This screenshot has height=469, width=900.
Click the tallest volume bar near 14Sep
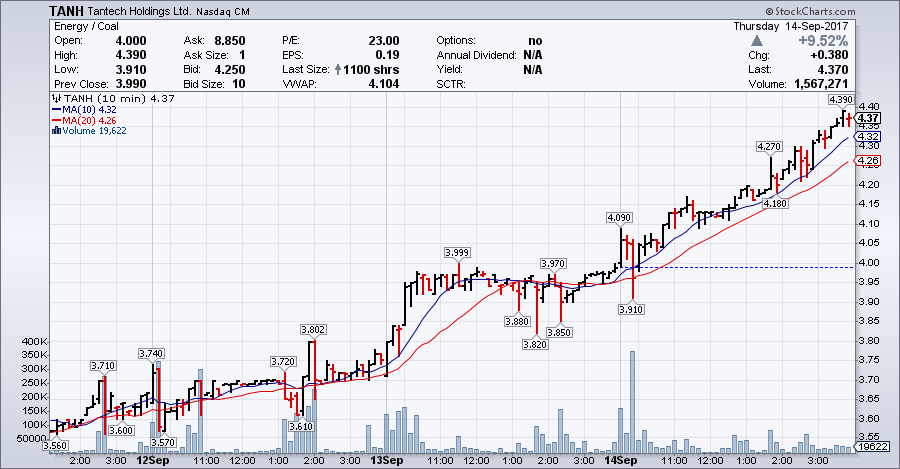coord(632,400)
